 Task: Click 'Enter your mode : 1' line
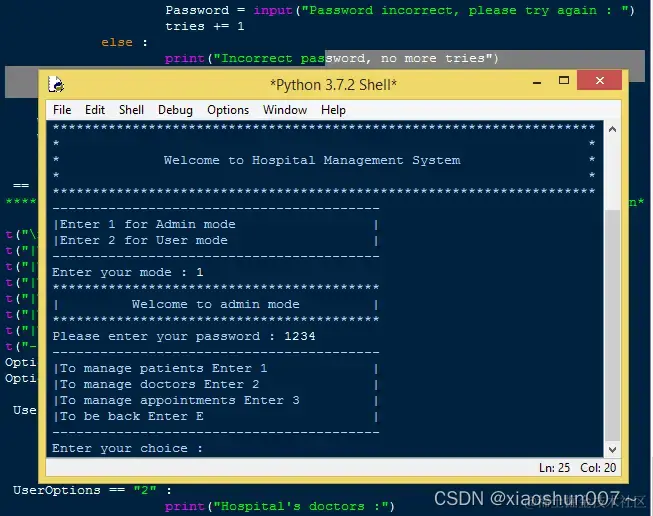(127, 272)
